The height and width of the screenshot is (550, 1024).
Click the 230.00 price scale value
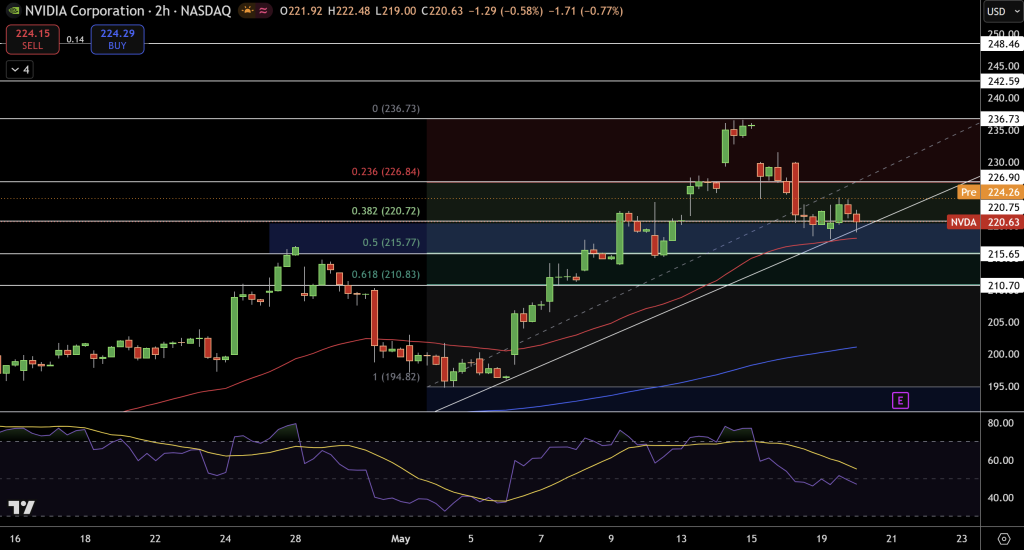coord(1003,162)
